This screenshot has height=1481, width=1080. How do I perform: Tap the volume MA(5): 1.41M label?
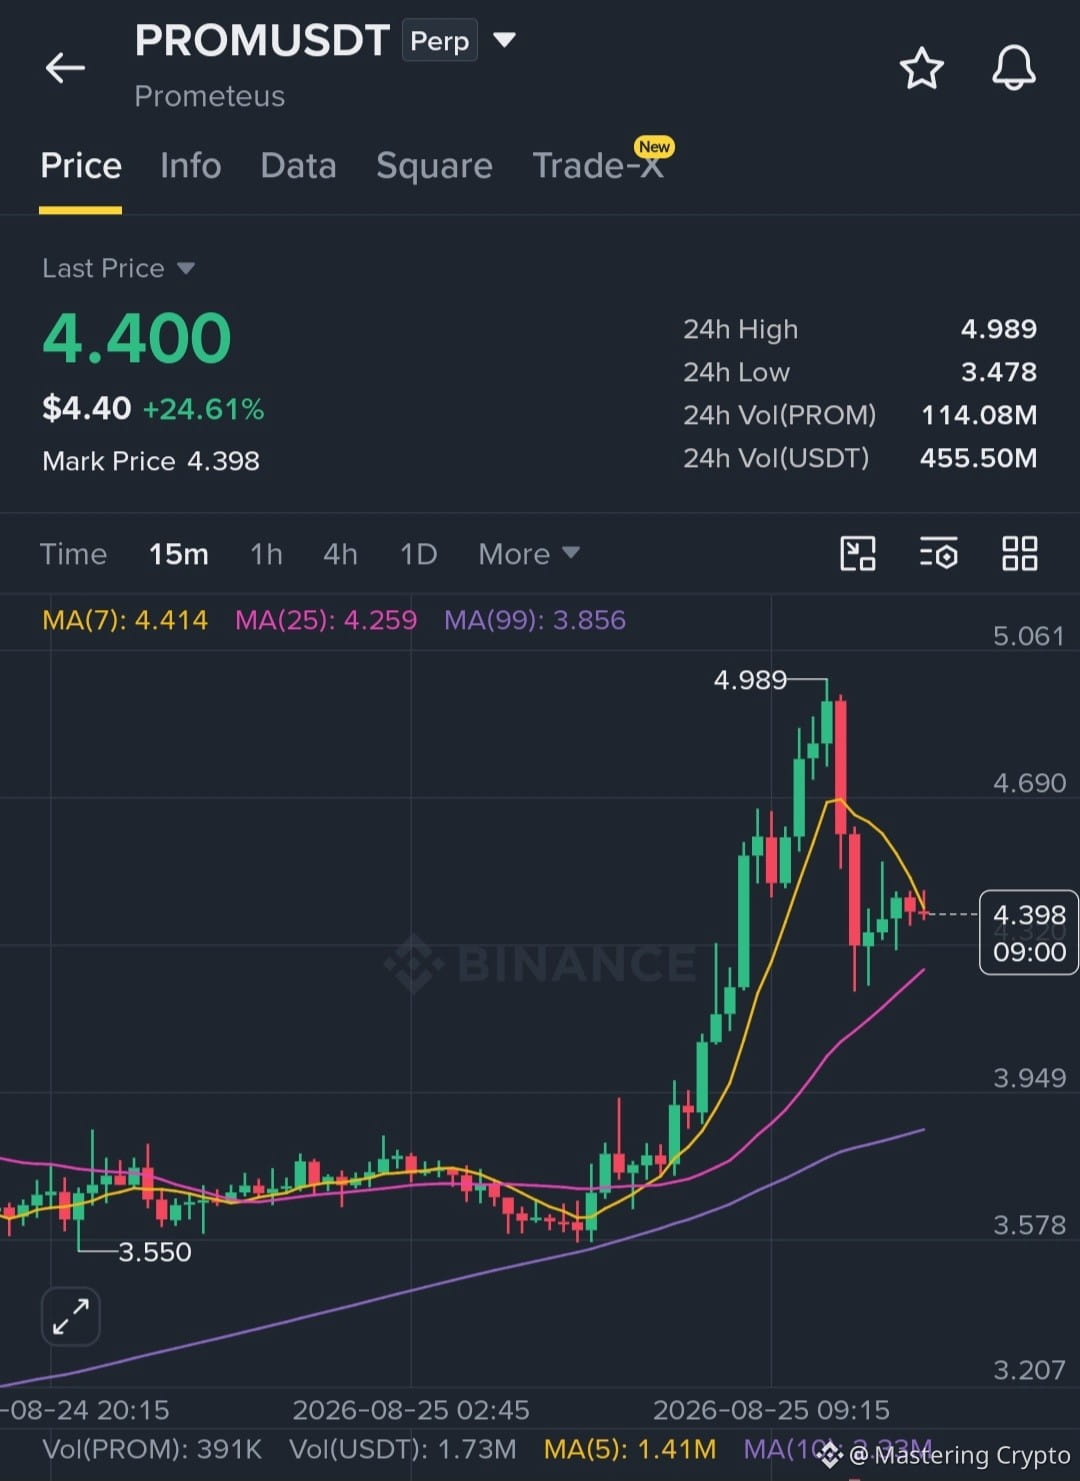[630, 1449]
